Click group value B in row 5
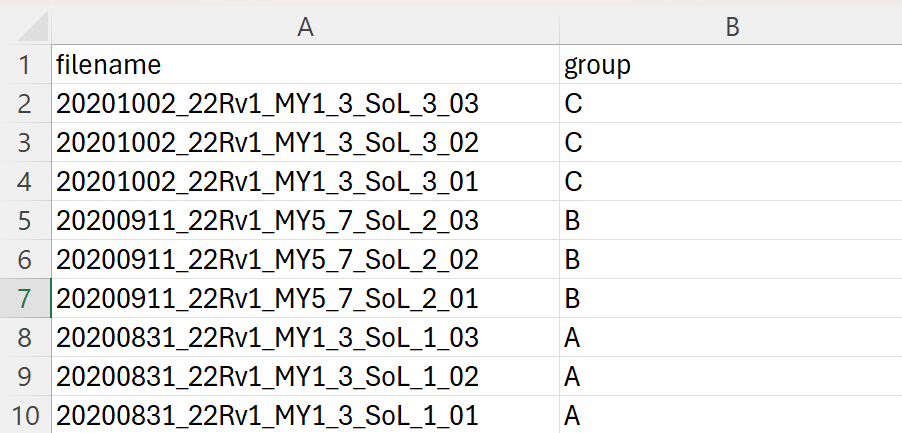This screenshot has height=433, width=902. point(730,220)
